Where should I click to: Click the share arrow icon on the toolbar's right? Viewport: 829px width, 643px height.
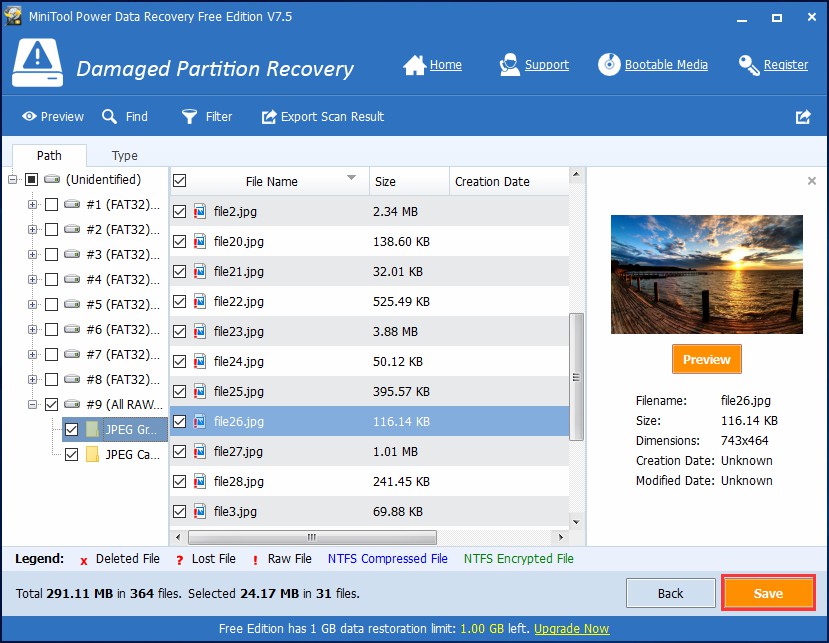802,117
